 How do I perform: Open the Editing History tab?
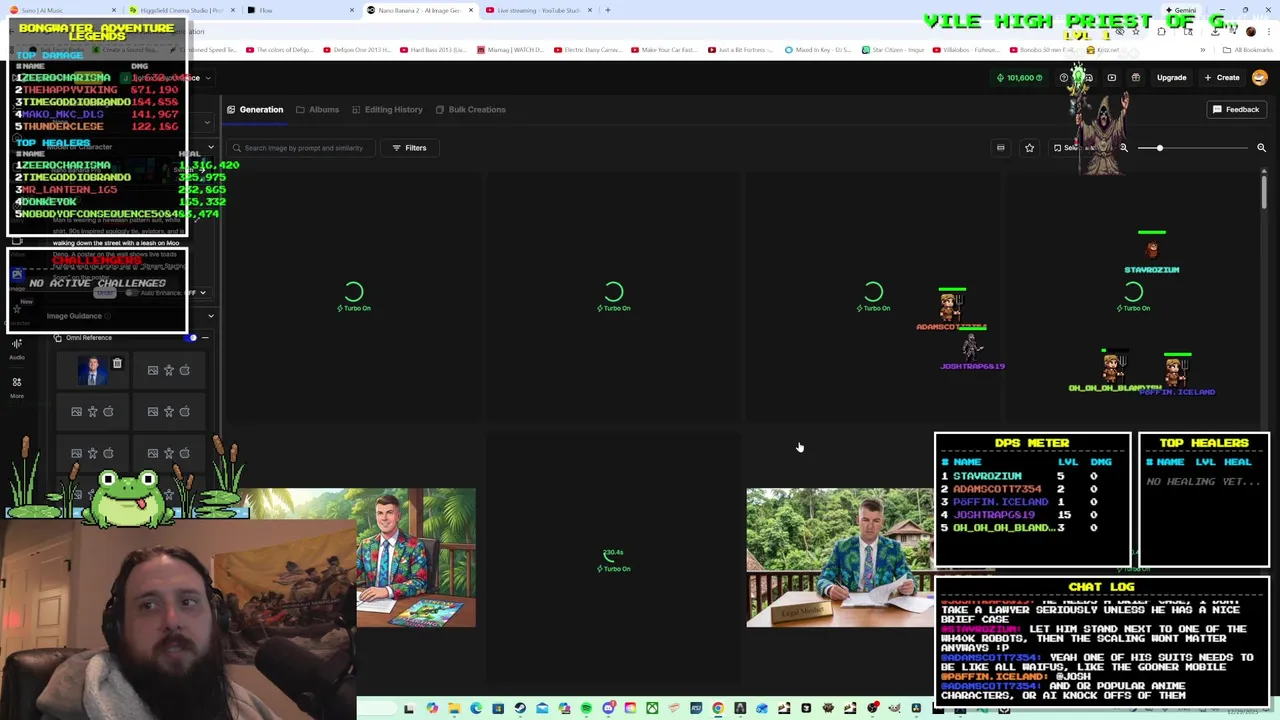point(387,110)
